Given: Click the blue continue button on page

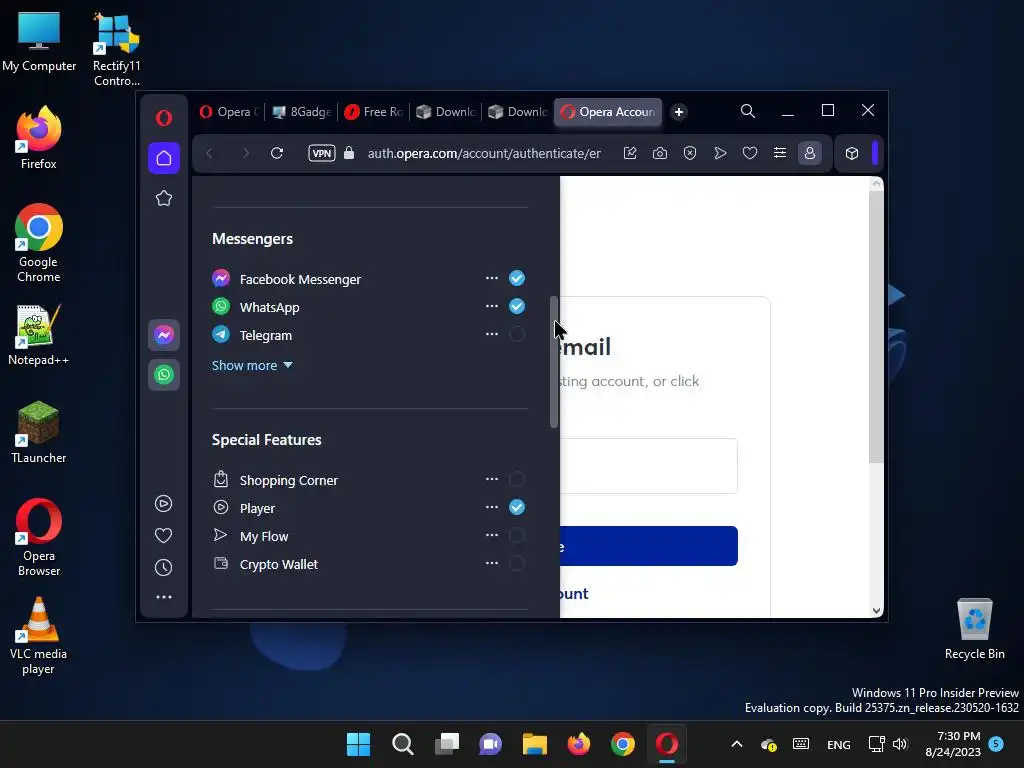Looking at the screenshot, I should point(649,546).
